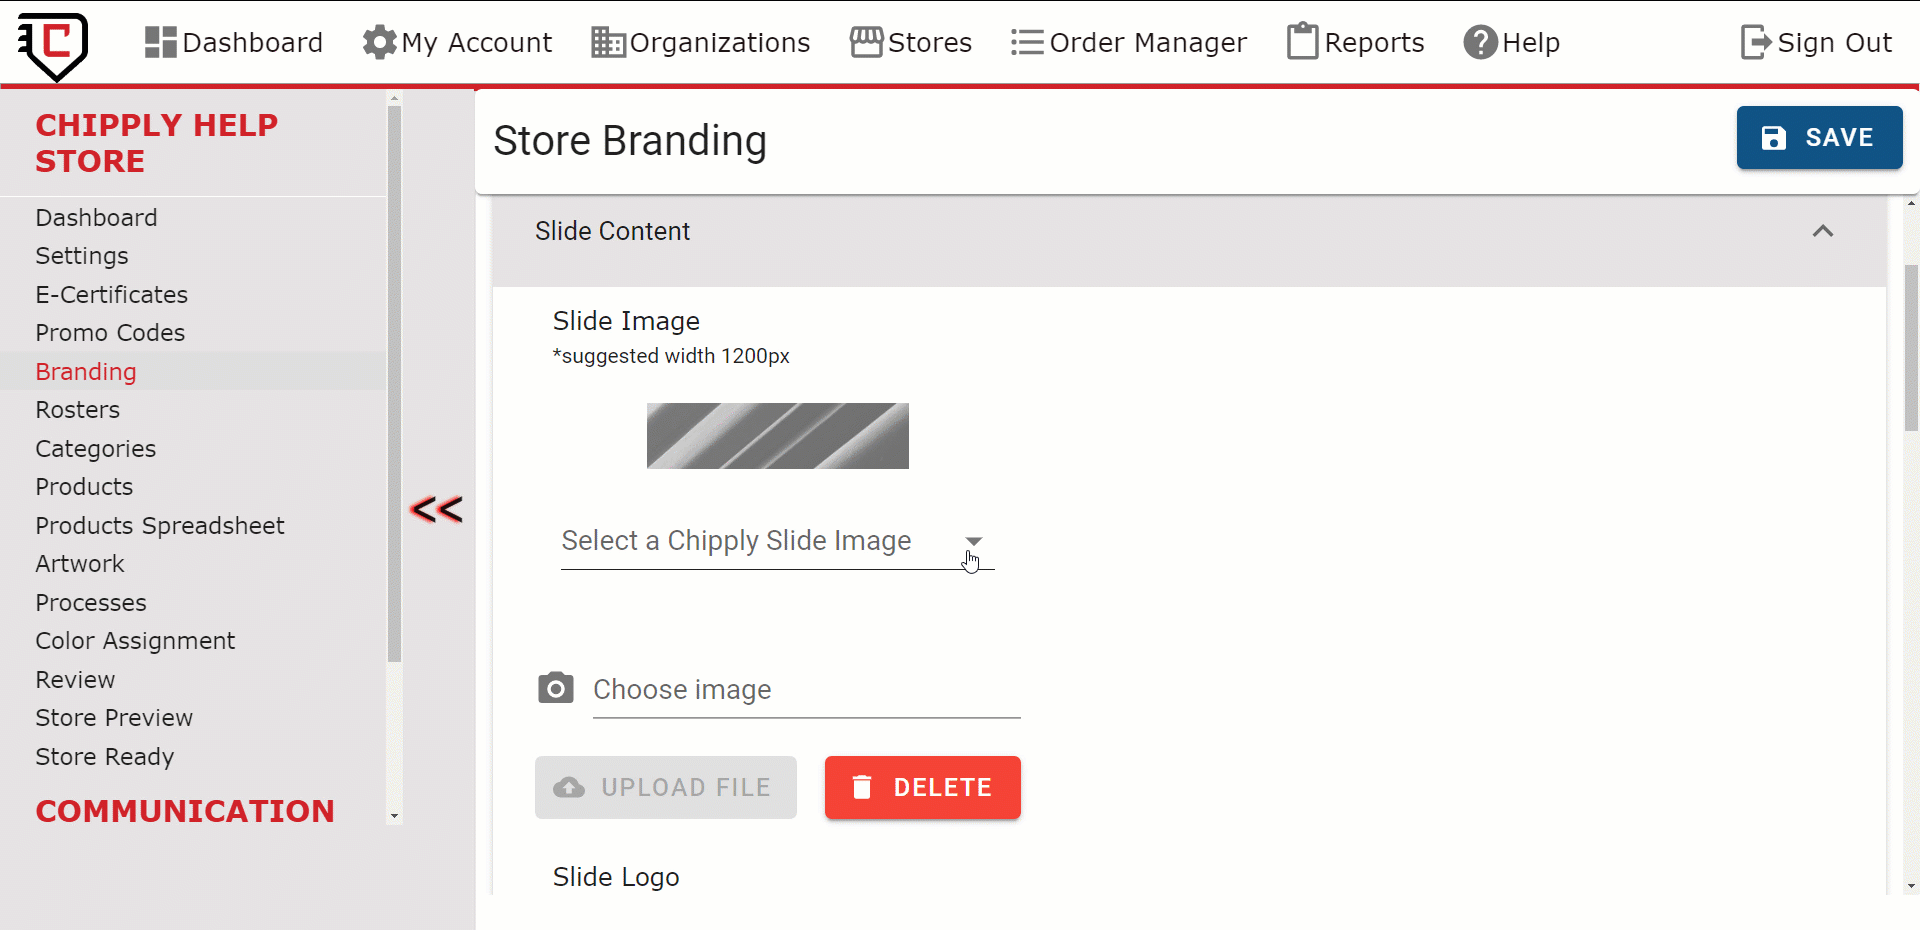Open Order Manager menu item
The image size is (1920, 930).
[x=1129, y=42]
